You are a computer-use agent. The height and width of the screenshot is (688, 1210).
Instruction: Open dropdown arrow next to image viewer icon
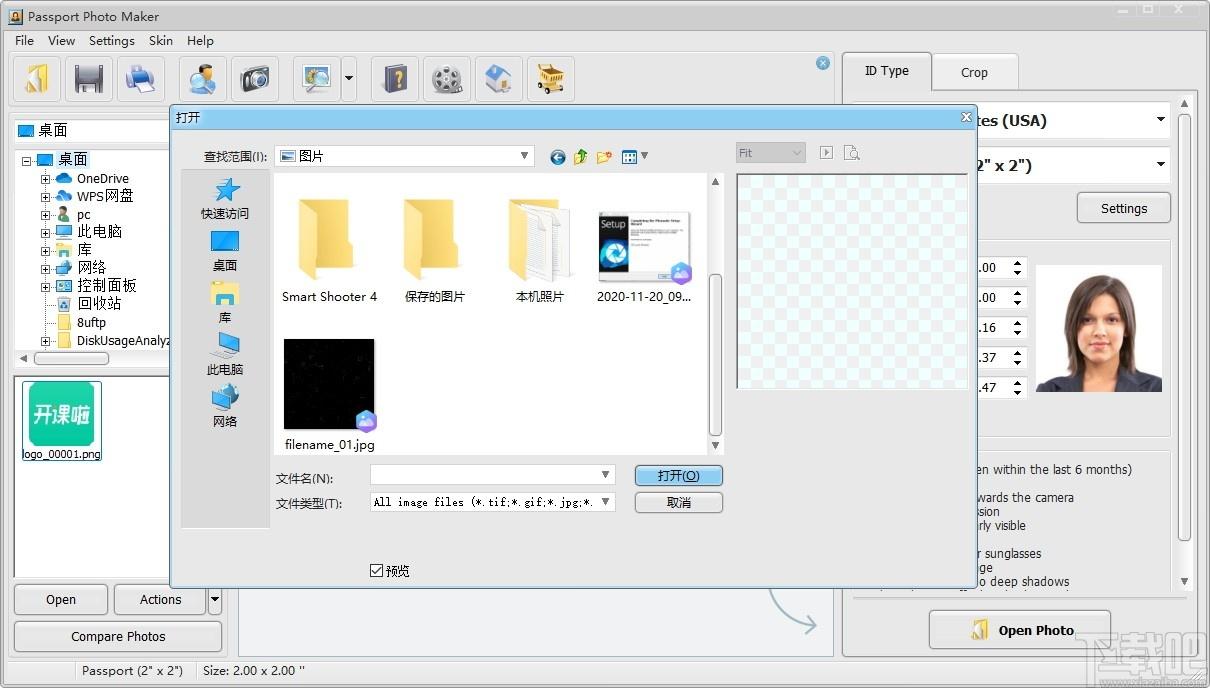click(x=349, y=79)
